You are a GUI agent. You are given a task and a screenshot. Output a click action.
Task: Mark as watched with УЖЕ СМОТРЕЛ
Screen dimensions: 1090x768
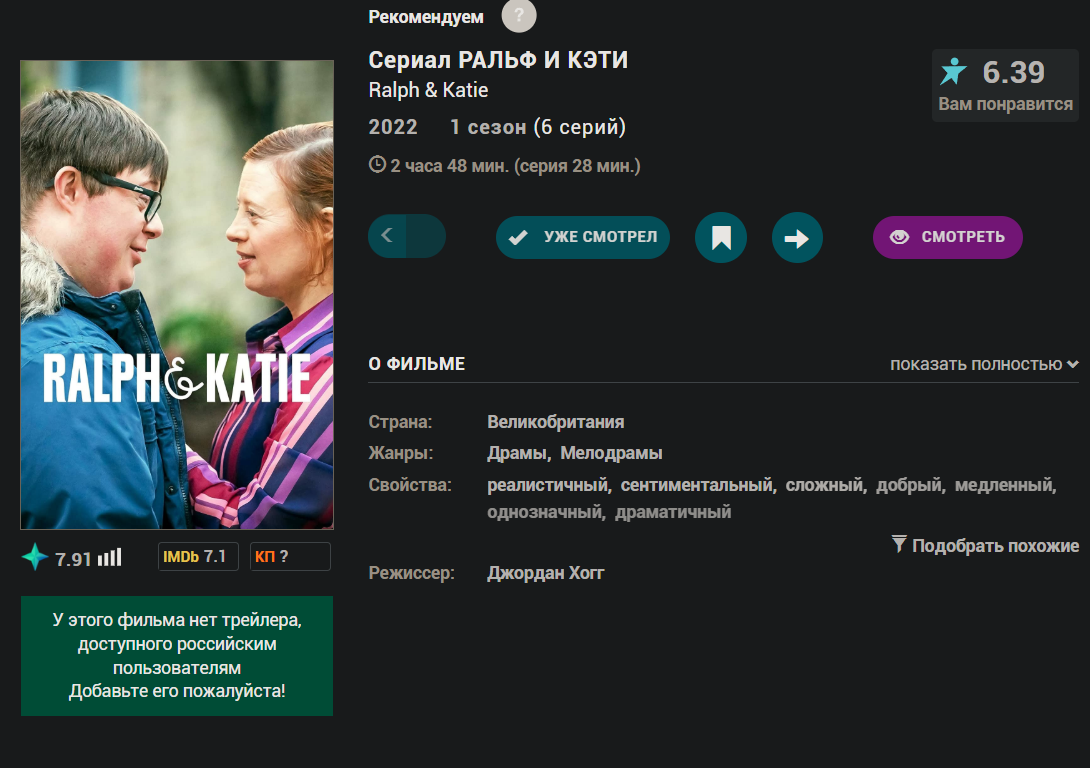[583, 237]
